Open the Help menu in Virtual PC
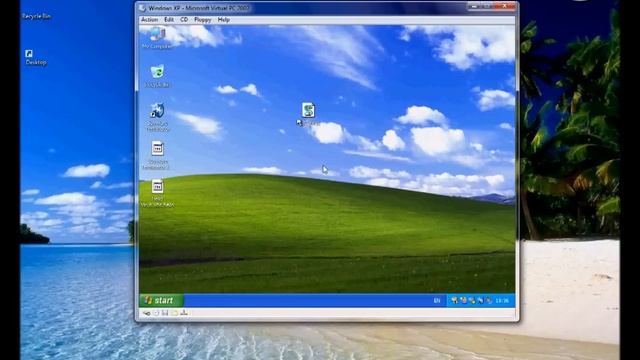Viewport: 640px width, 360px height. [x=223, y=20]
